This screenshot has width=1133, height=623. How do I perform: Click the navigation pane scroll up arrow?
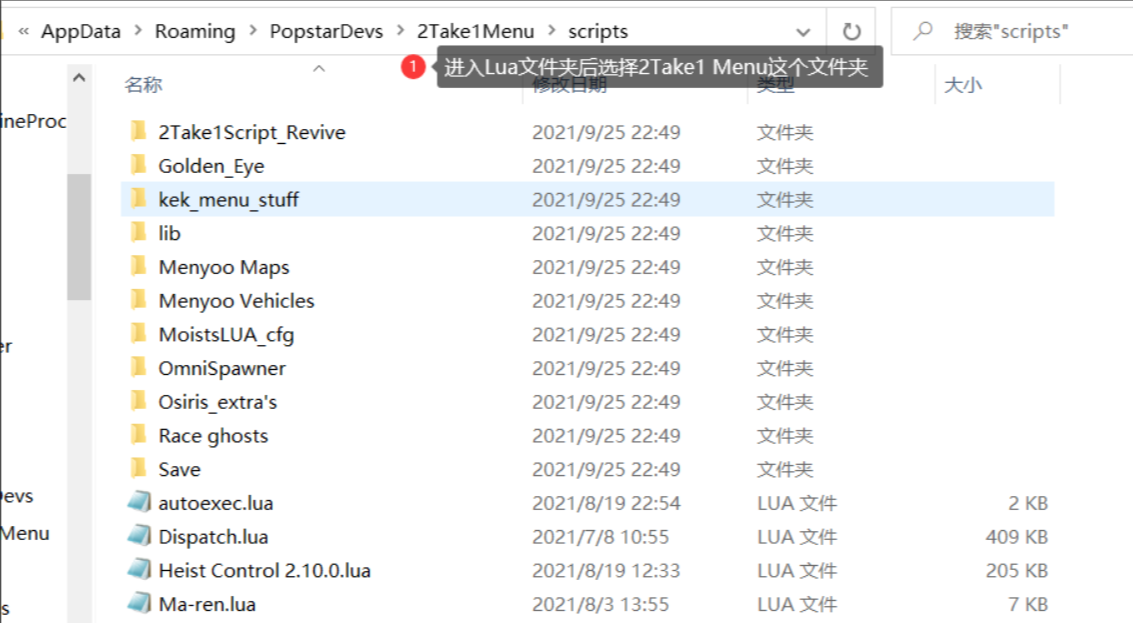[x=79, y=77]
